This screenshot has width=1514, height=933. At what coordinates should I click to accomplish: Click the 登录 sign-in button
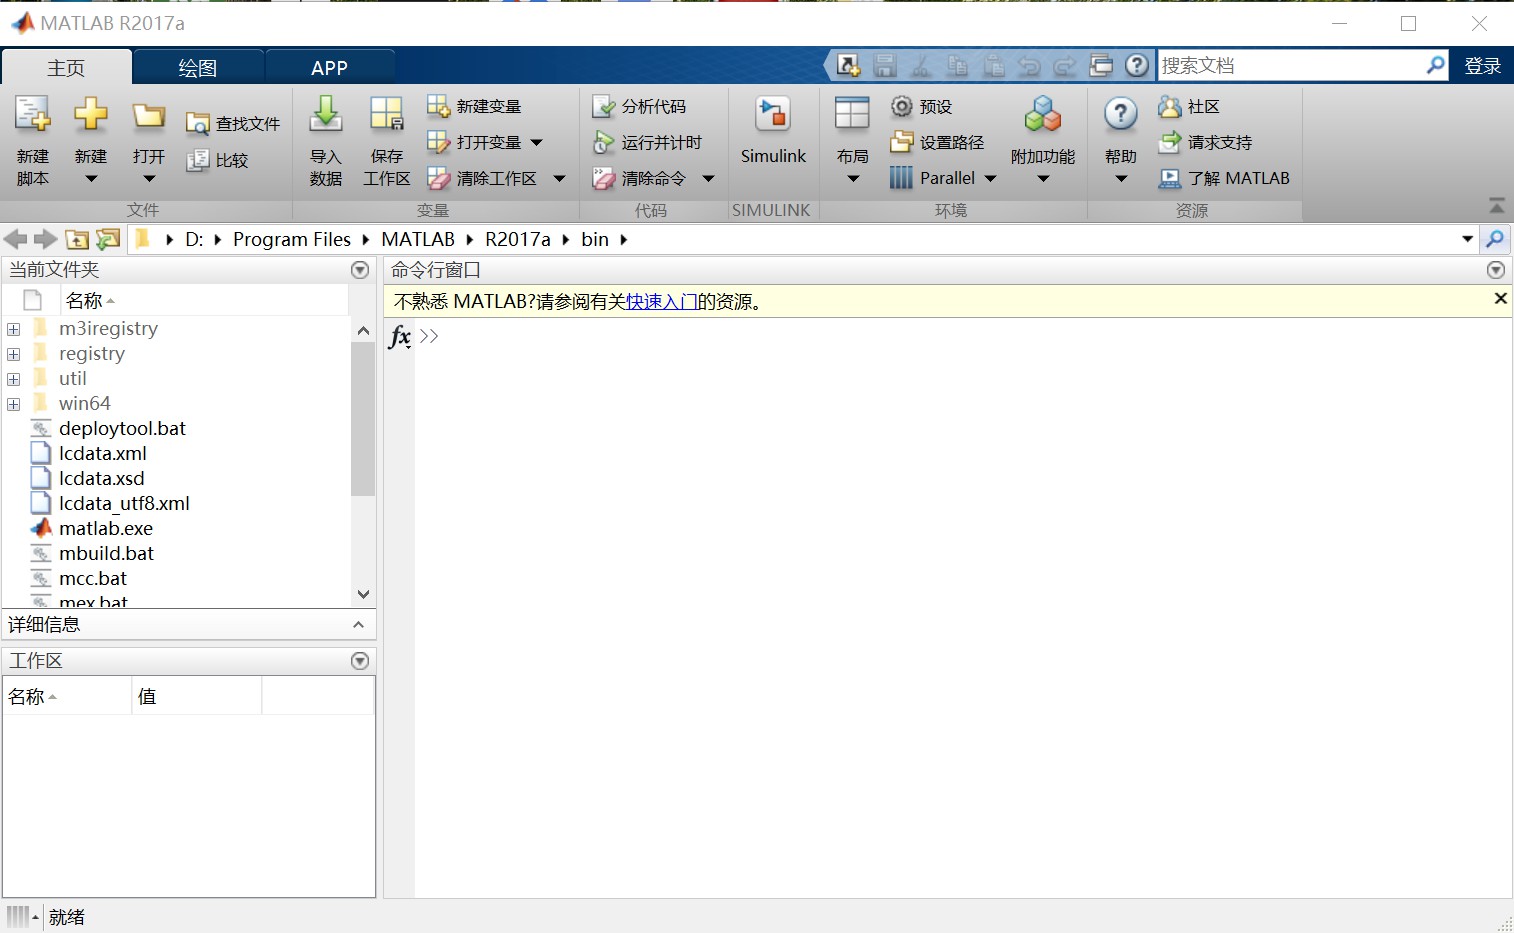point(1482,66)
